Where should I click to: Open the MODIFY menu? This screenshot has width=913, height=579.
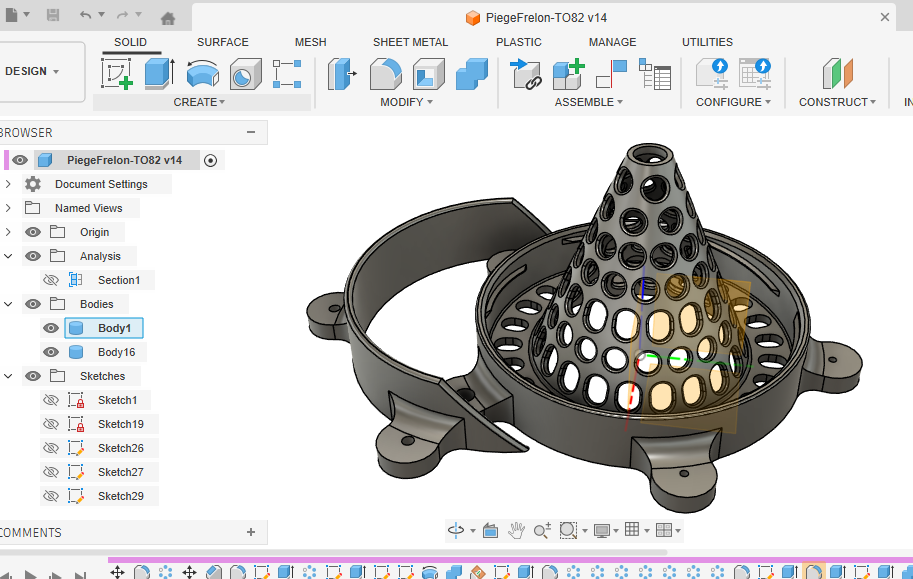coord(406,102)
